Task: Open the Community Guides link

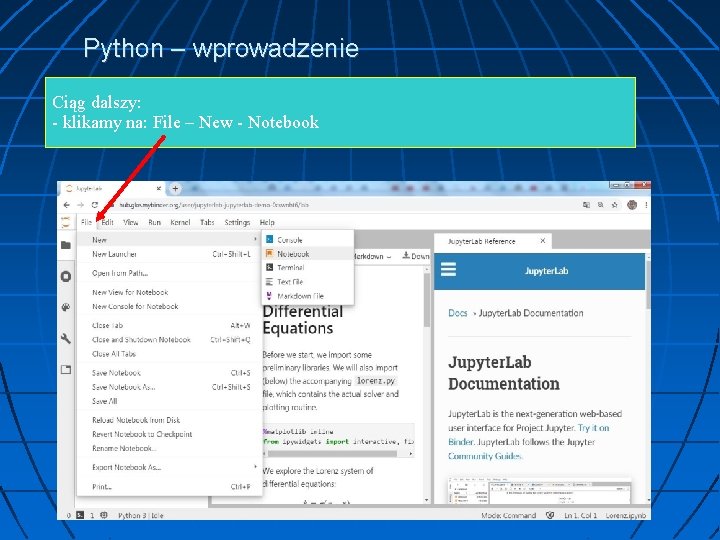Action: [485, 456]
